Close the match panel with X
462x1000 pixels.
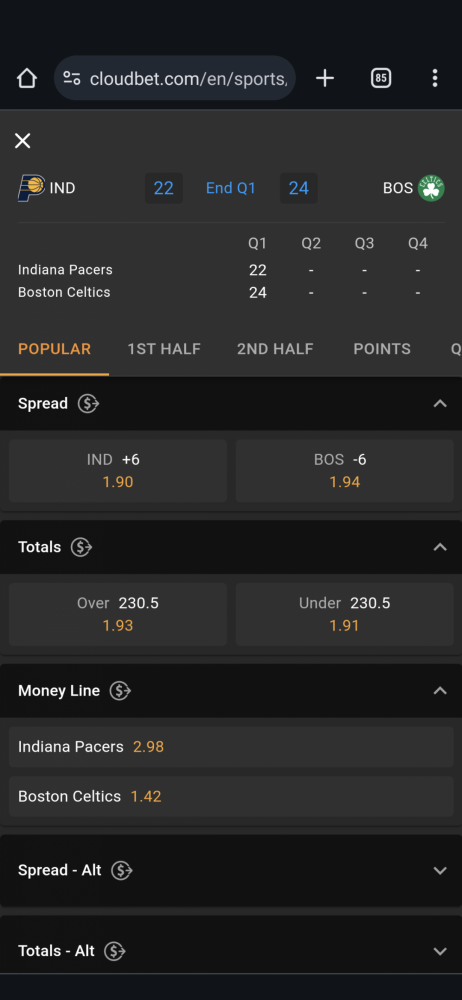(22, 141)
